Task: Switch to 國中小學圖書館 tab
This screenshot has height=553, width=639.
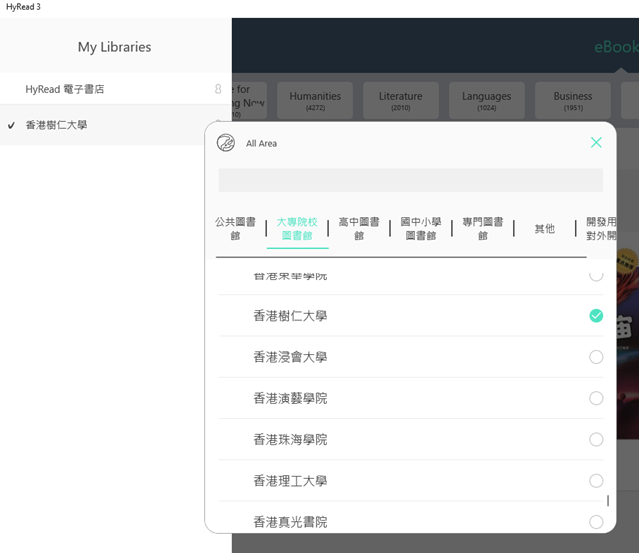Action: click(x=421, y=229)
